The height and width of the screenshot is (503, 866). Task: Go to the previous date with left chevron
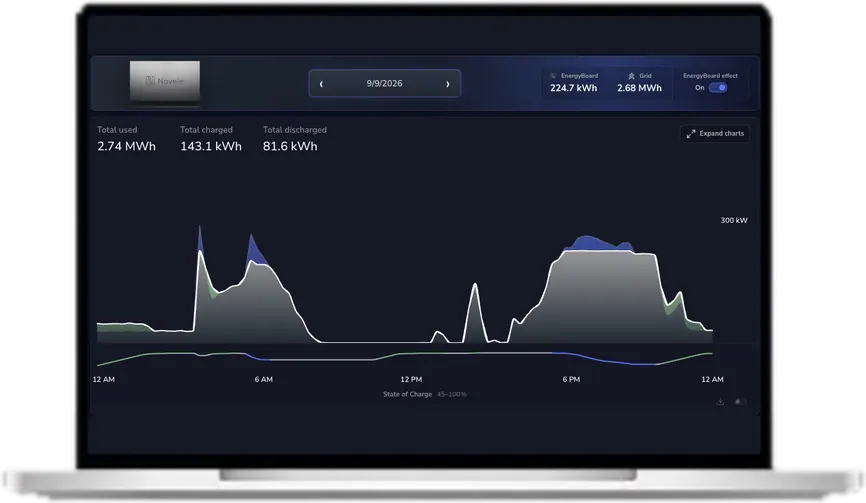(x=321, y=84)
